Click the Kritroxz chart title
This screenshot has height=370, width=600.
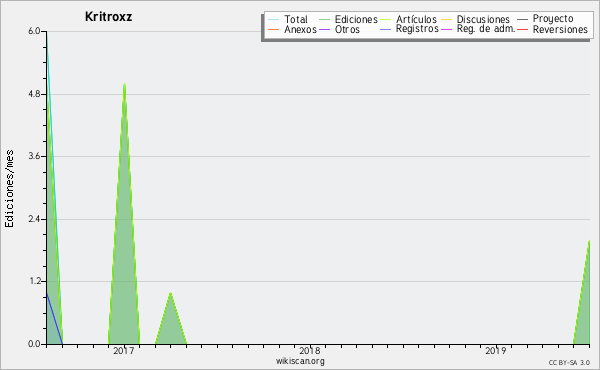[x=108, y=17]
